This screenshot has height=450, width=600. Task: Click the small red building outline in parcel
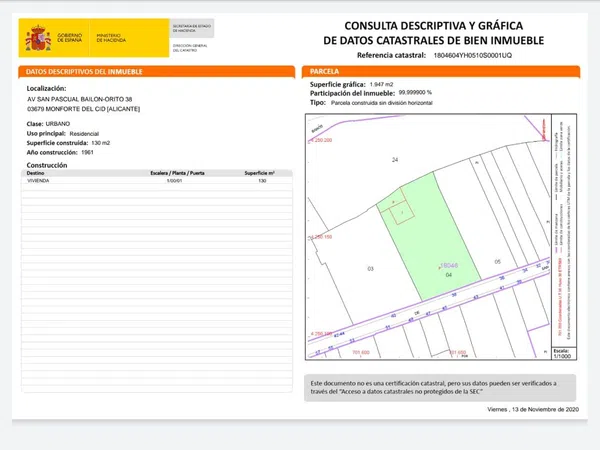coord(402,212)
